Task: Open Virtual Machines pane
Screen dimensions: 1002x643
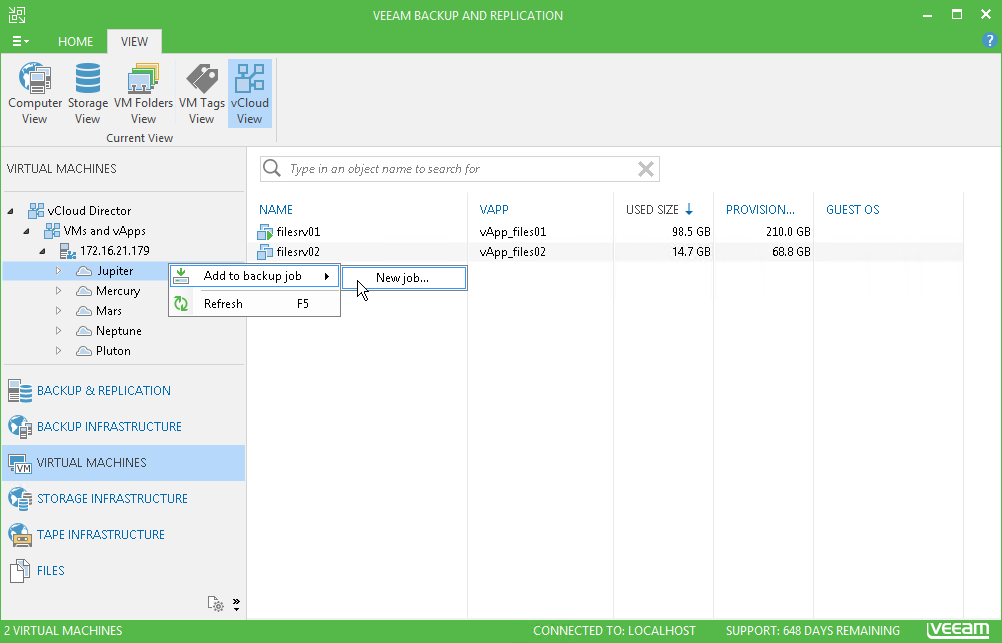Action: [123, 463]
